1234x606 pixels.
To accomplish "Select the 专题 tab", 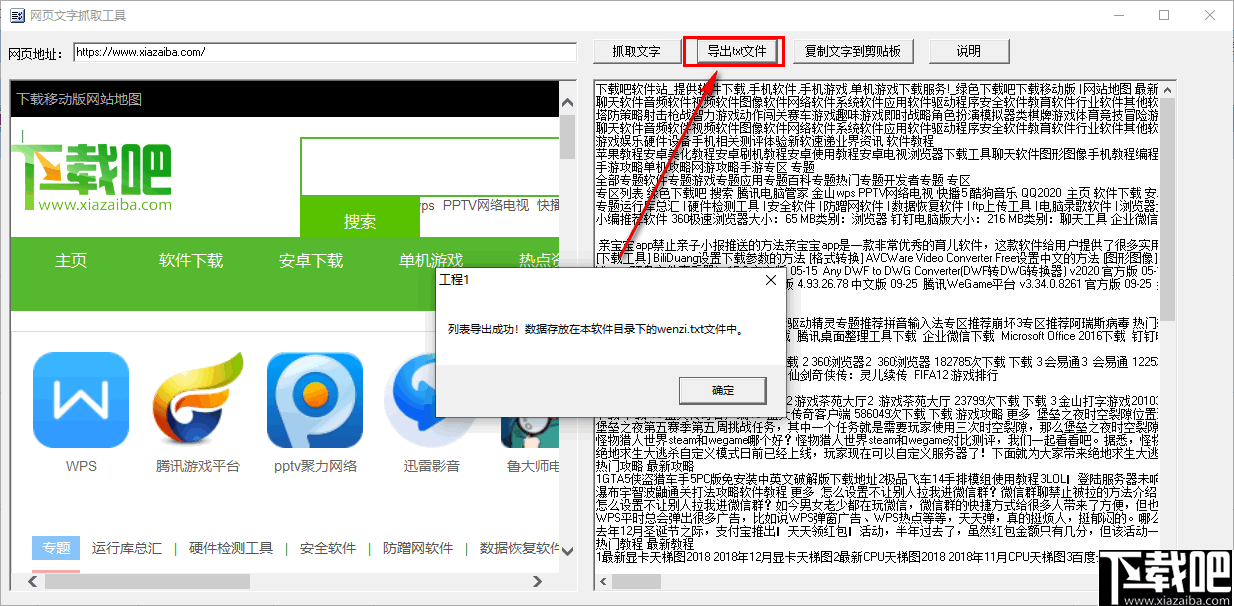I will click(56, 548).
